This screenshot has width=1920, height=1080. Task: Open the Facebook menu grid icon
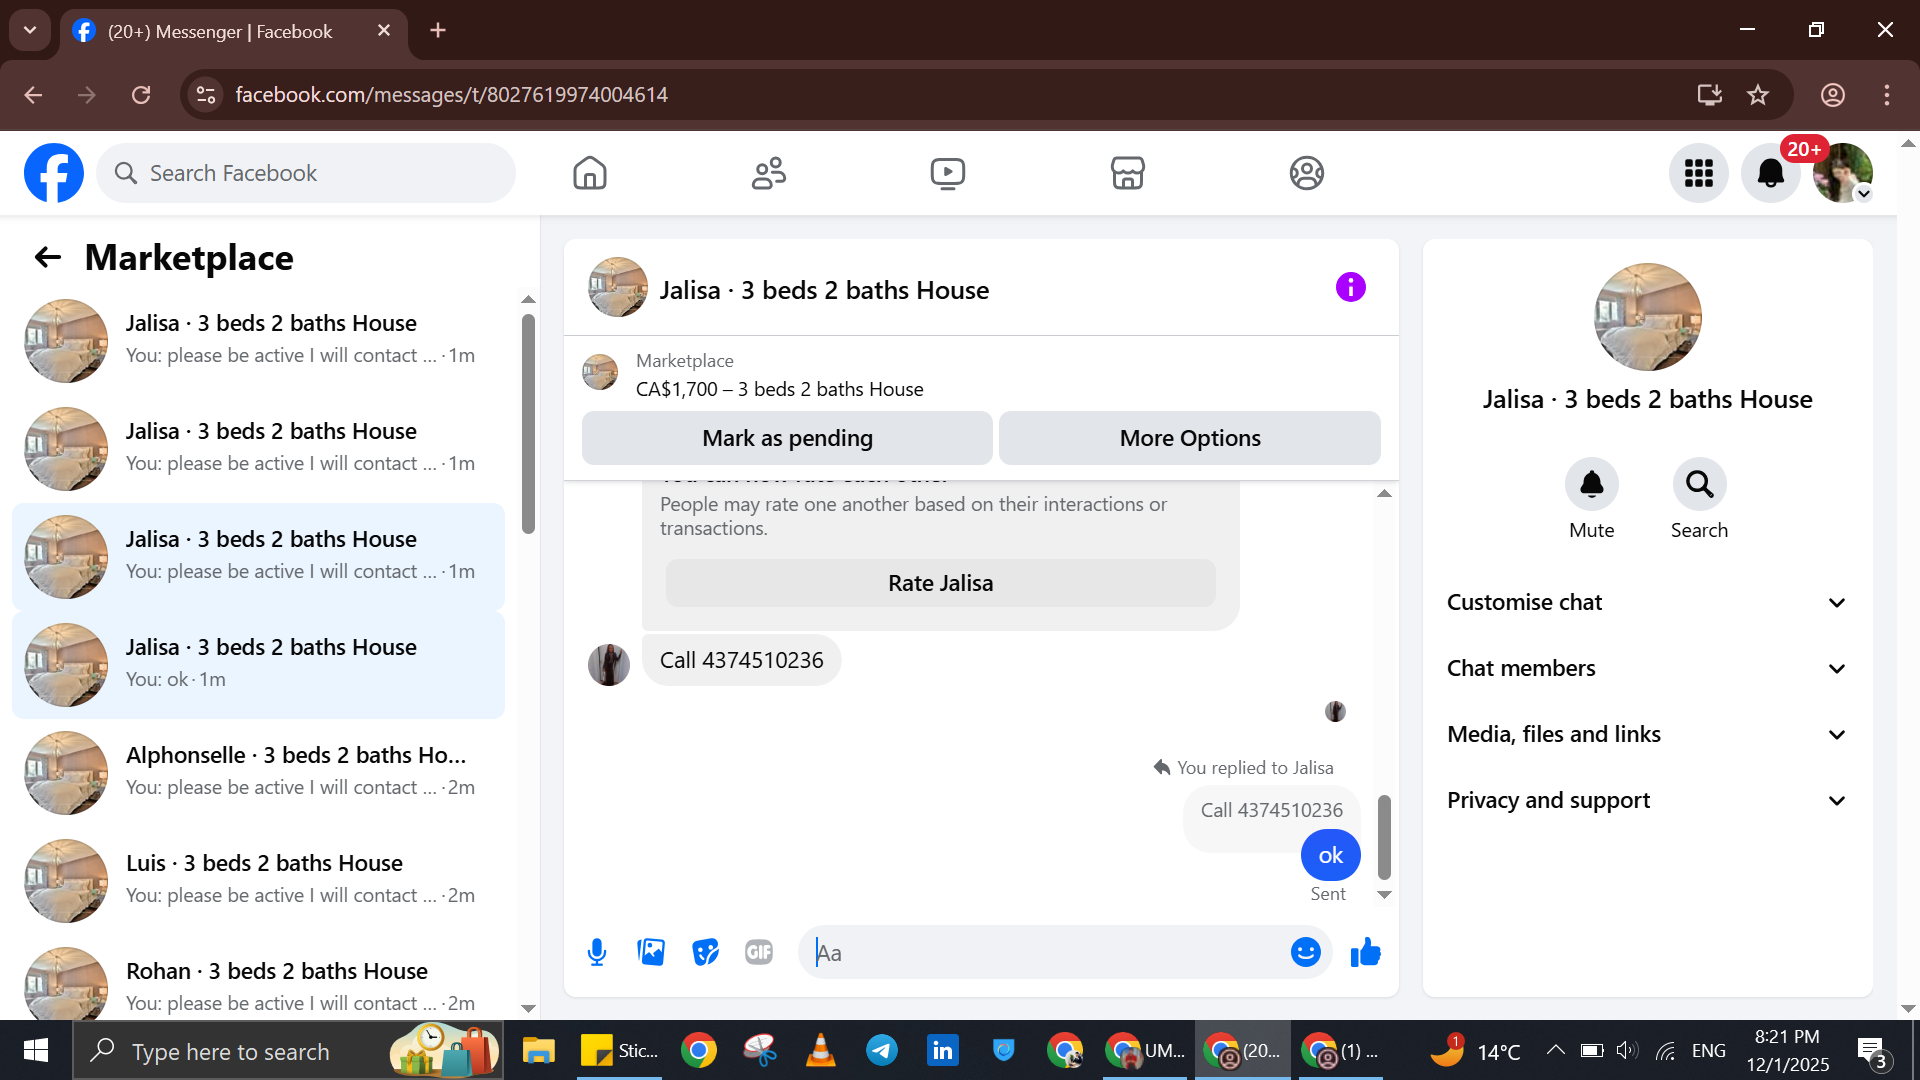[x=1699, y=173]
